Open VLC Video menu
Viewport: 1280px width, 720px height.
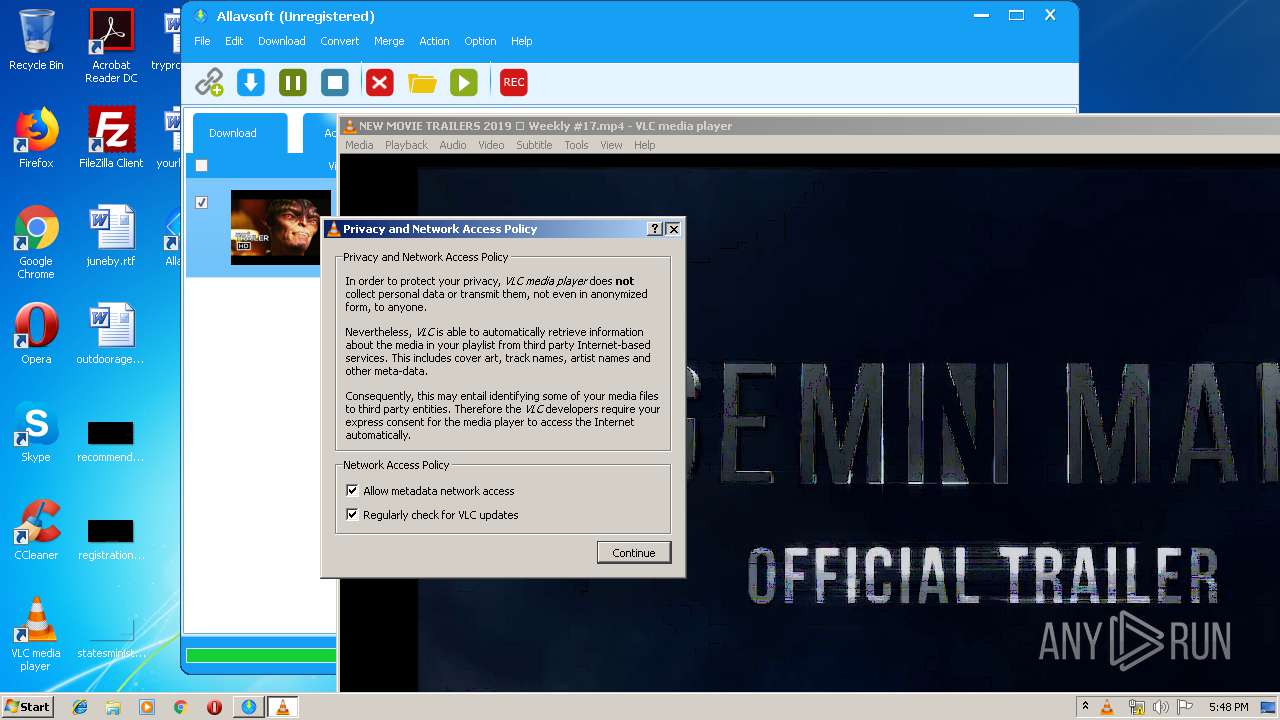coord(491,145)
